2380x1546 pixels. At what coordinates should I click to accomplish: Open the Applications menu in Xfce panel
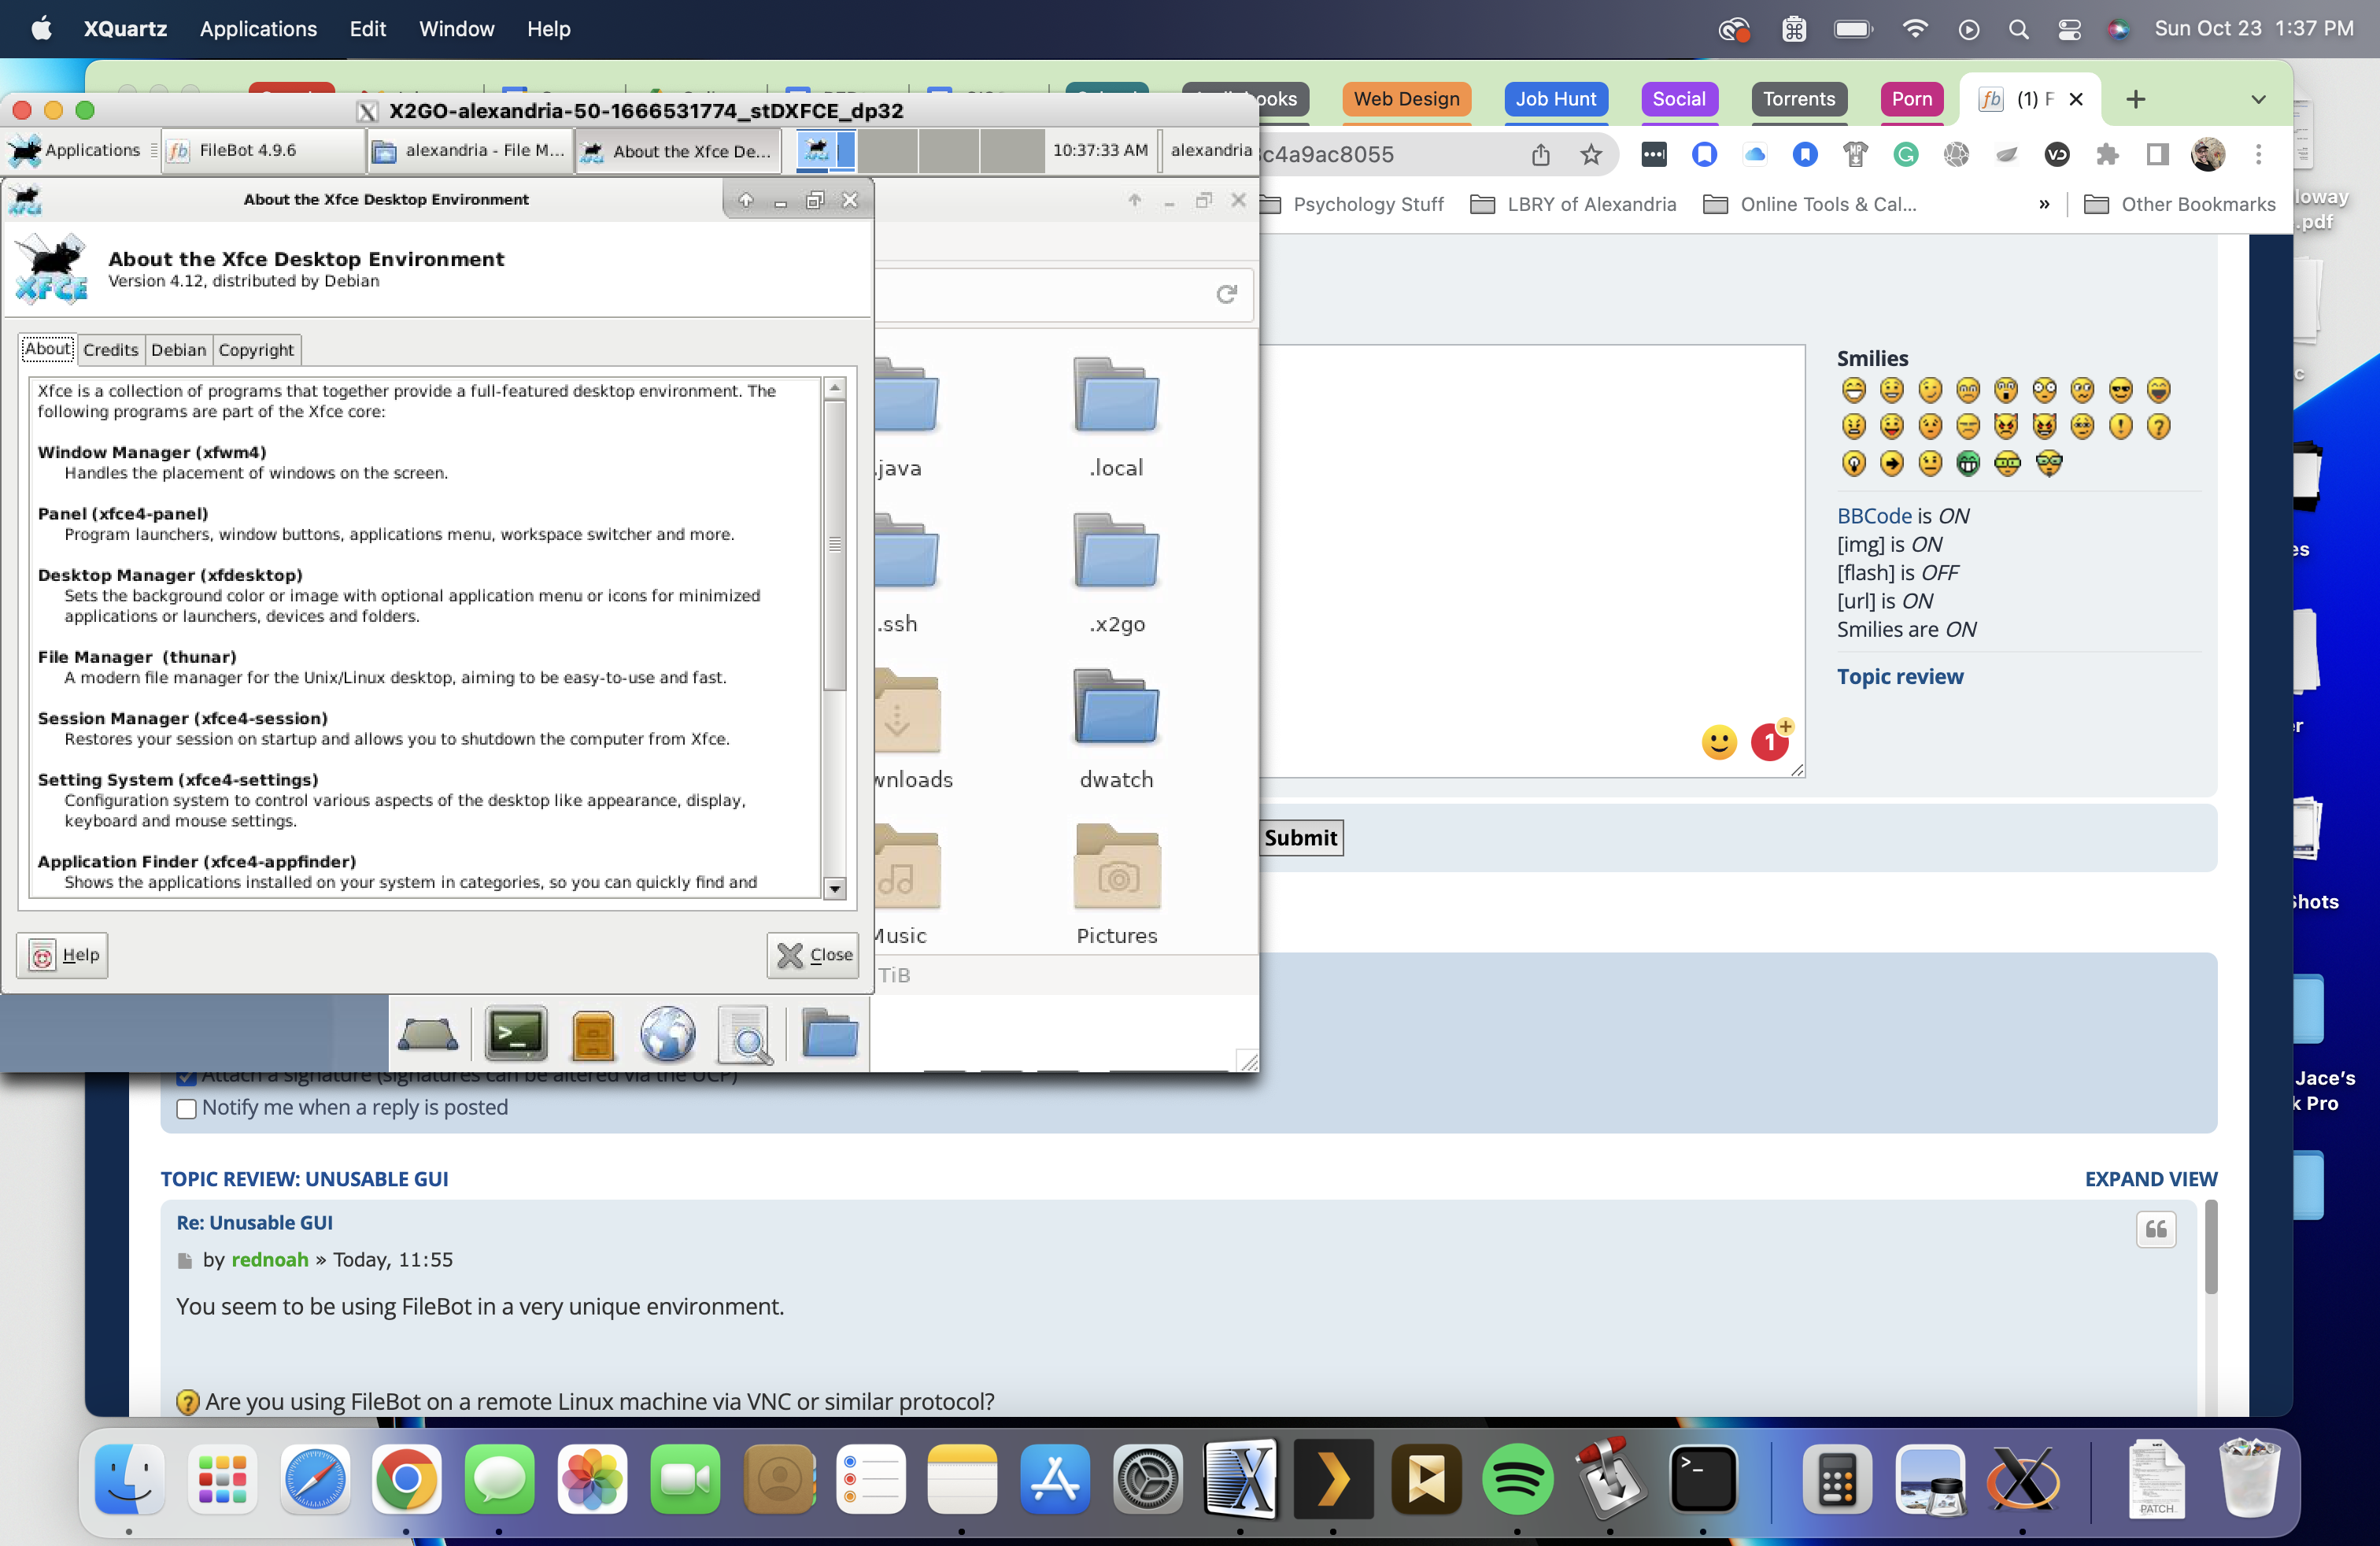pos(76,150)
